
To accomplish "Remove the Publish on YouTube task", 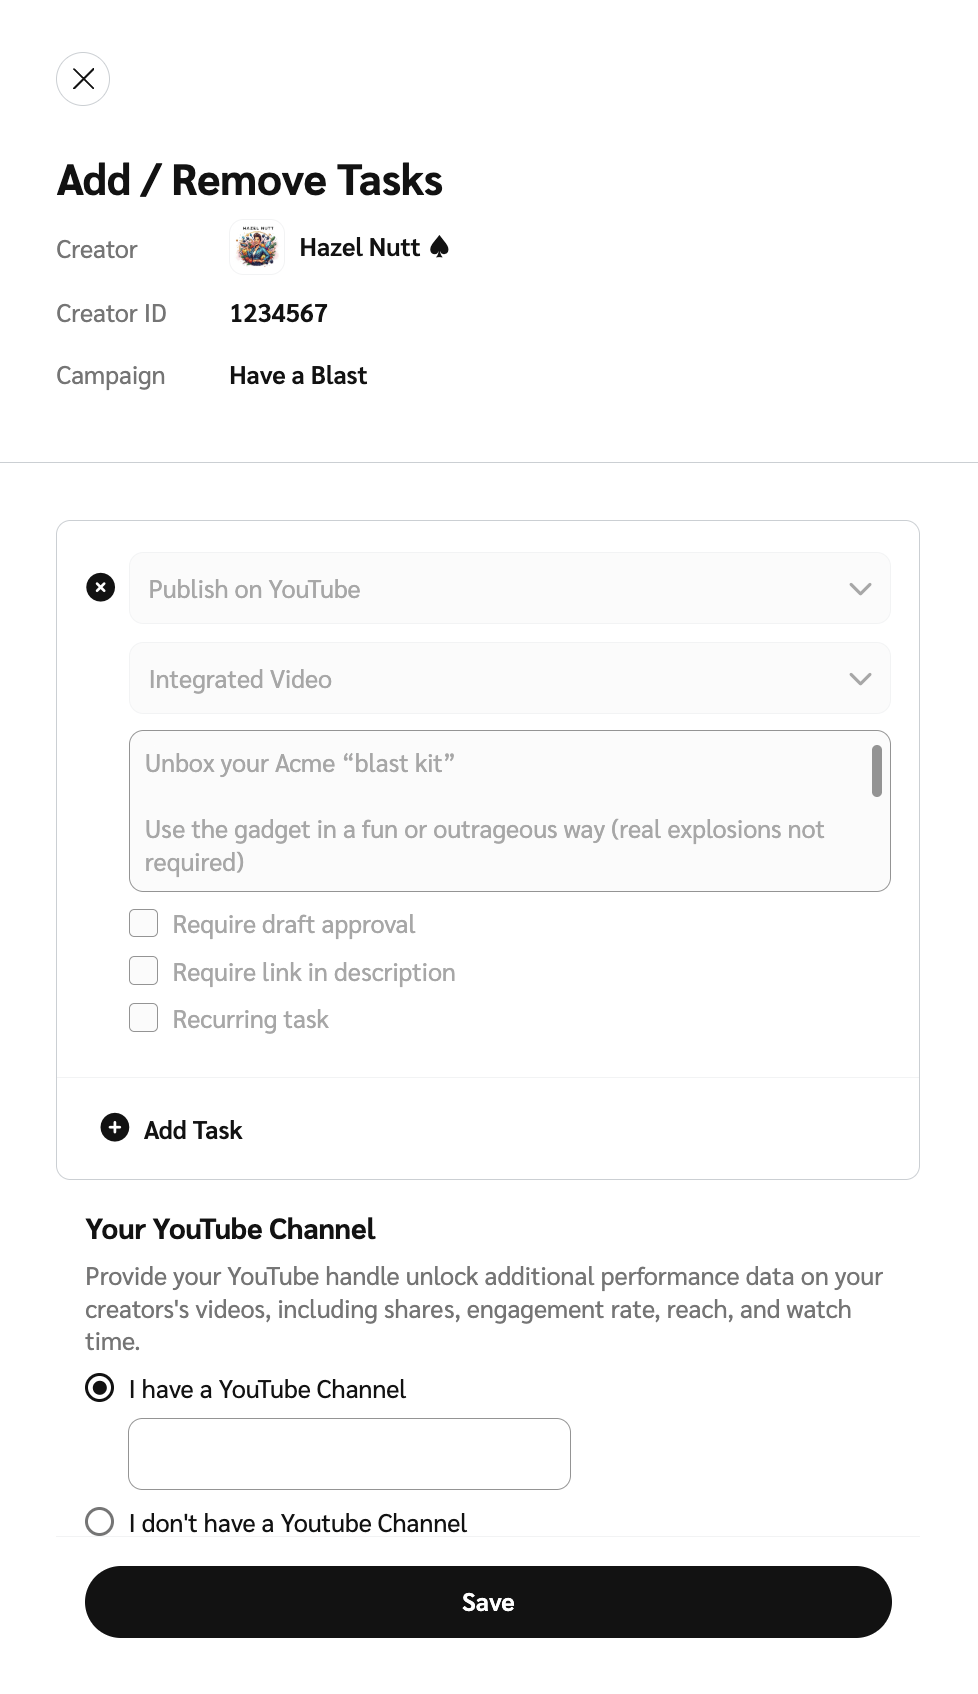I will 100,587.
